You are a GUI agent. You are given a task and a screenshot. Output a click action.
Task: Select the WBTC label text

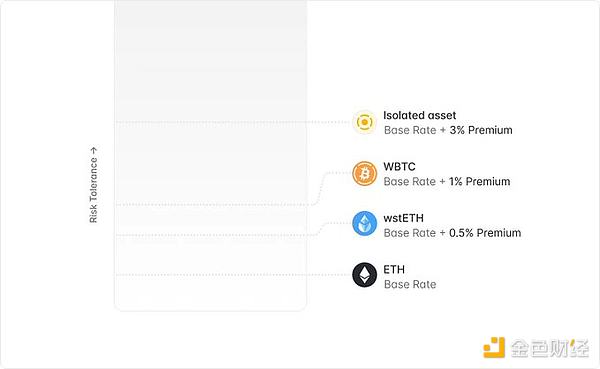tap(399, 167)
